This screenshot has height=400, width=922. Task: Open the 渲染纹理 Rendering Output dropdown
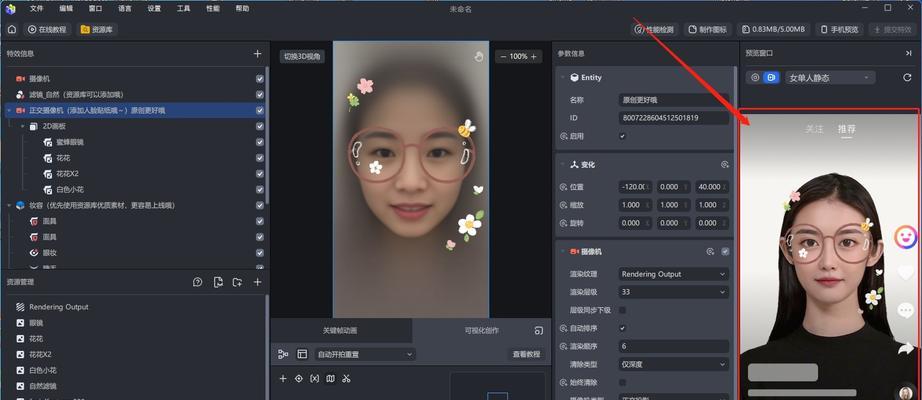(x=673, y=274)
